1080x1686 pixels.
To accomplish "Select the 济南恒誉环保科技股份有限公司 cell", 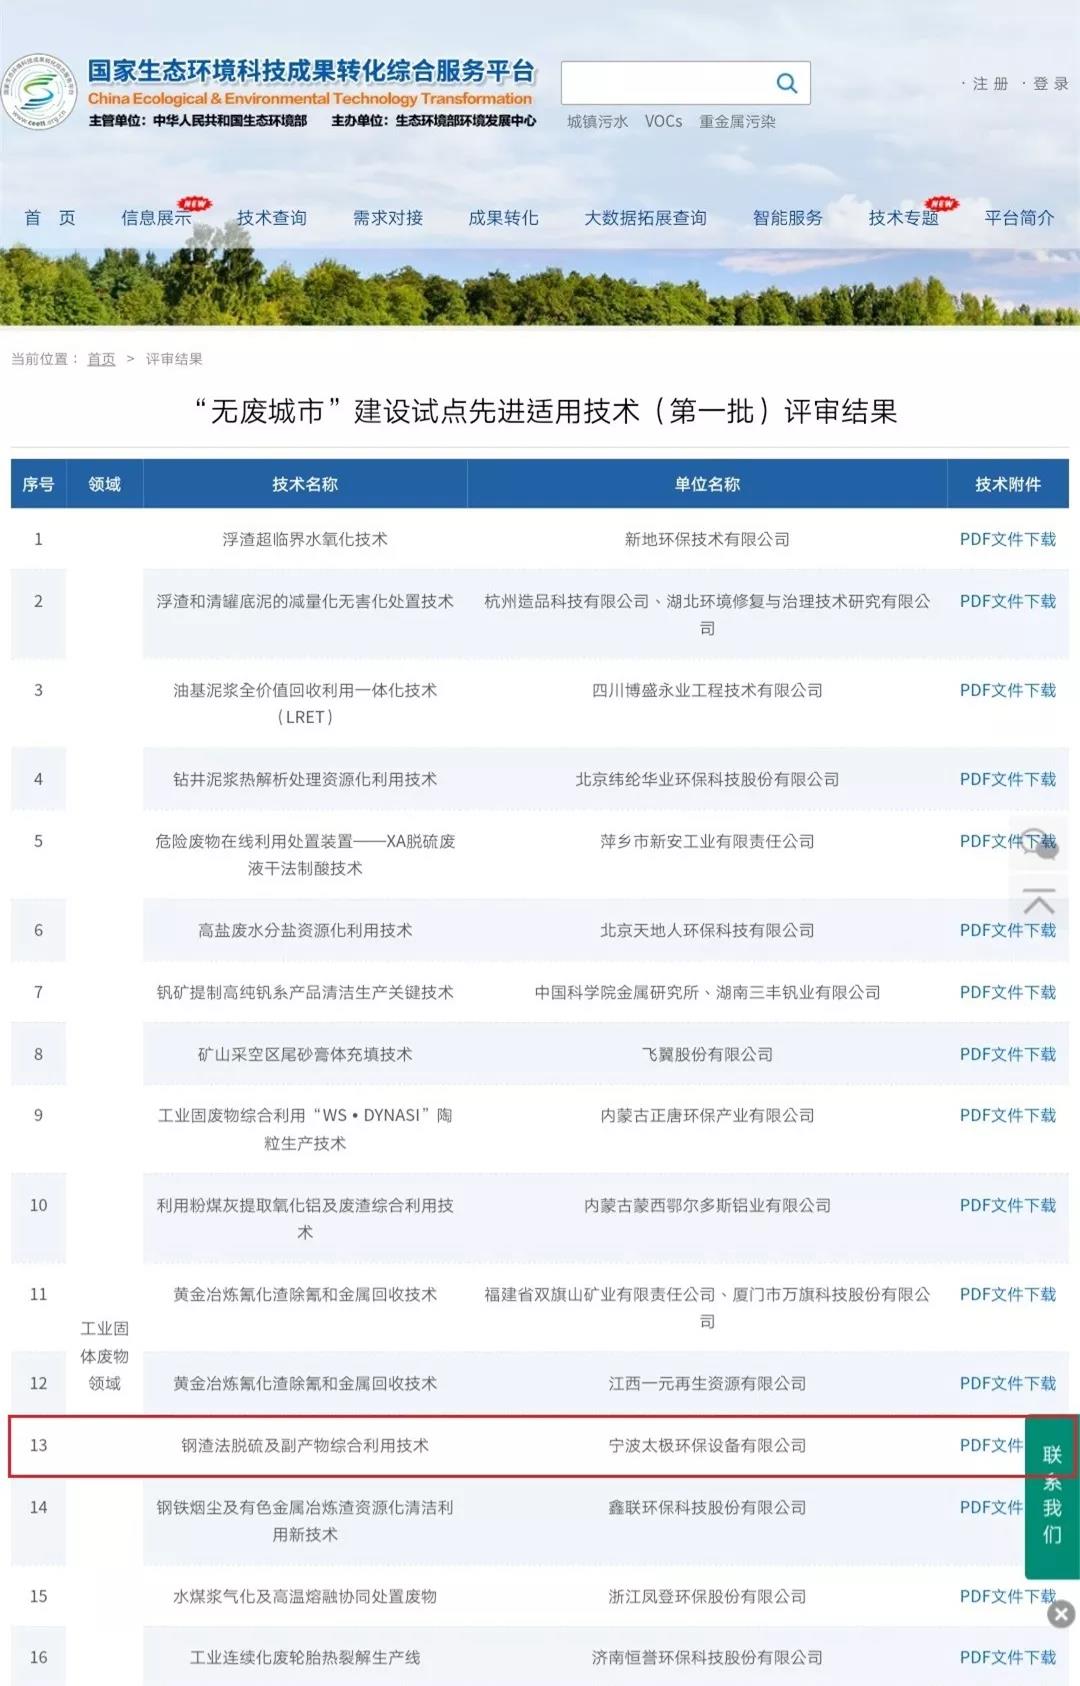I will 707,1657.
